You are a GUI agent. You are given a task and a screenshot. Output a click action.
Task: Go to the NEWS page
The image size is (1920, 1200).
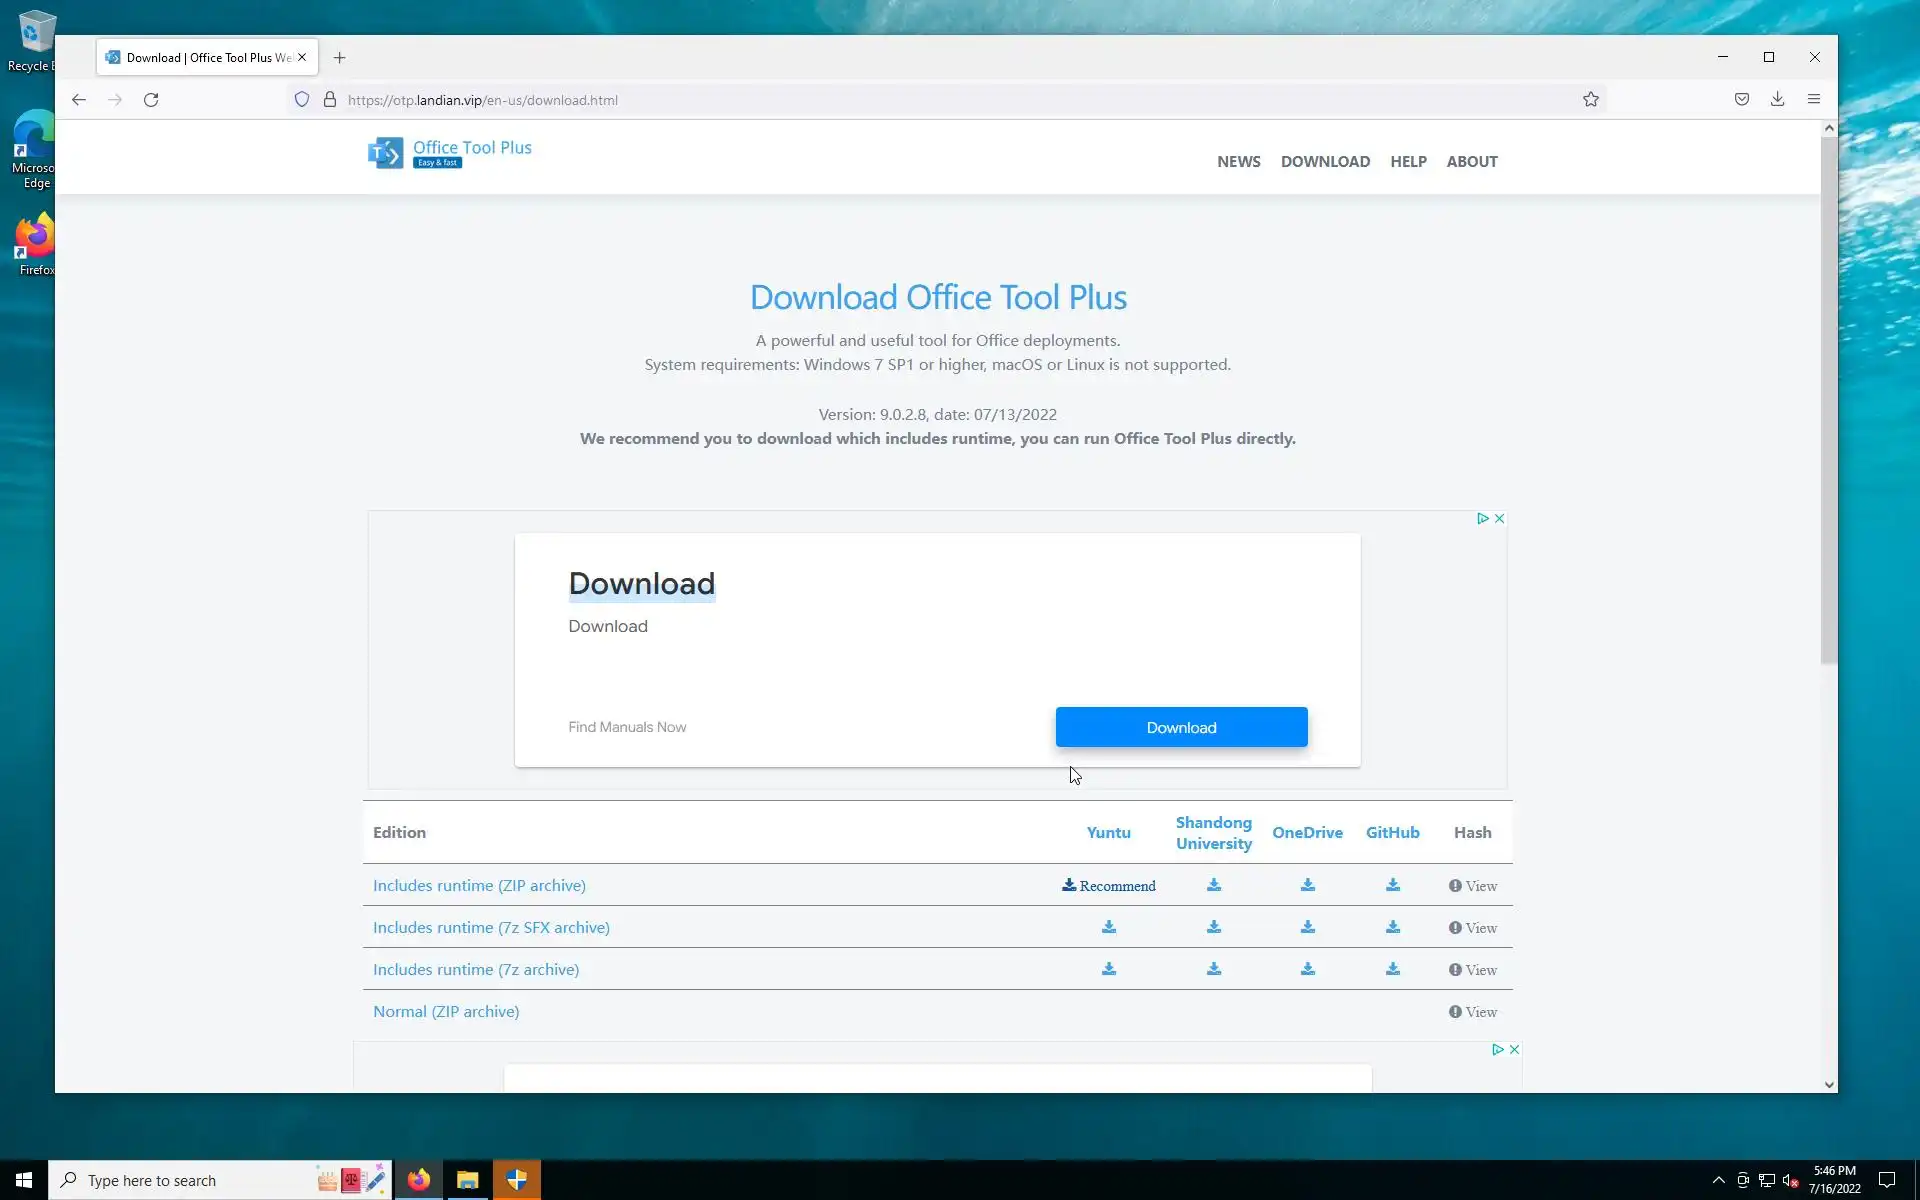click(x=1238, y=161)
